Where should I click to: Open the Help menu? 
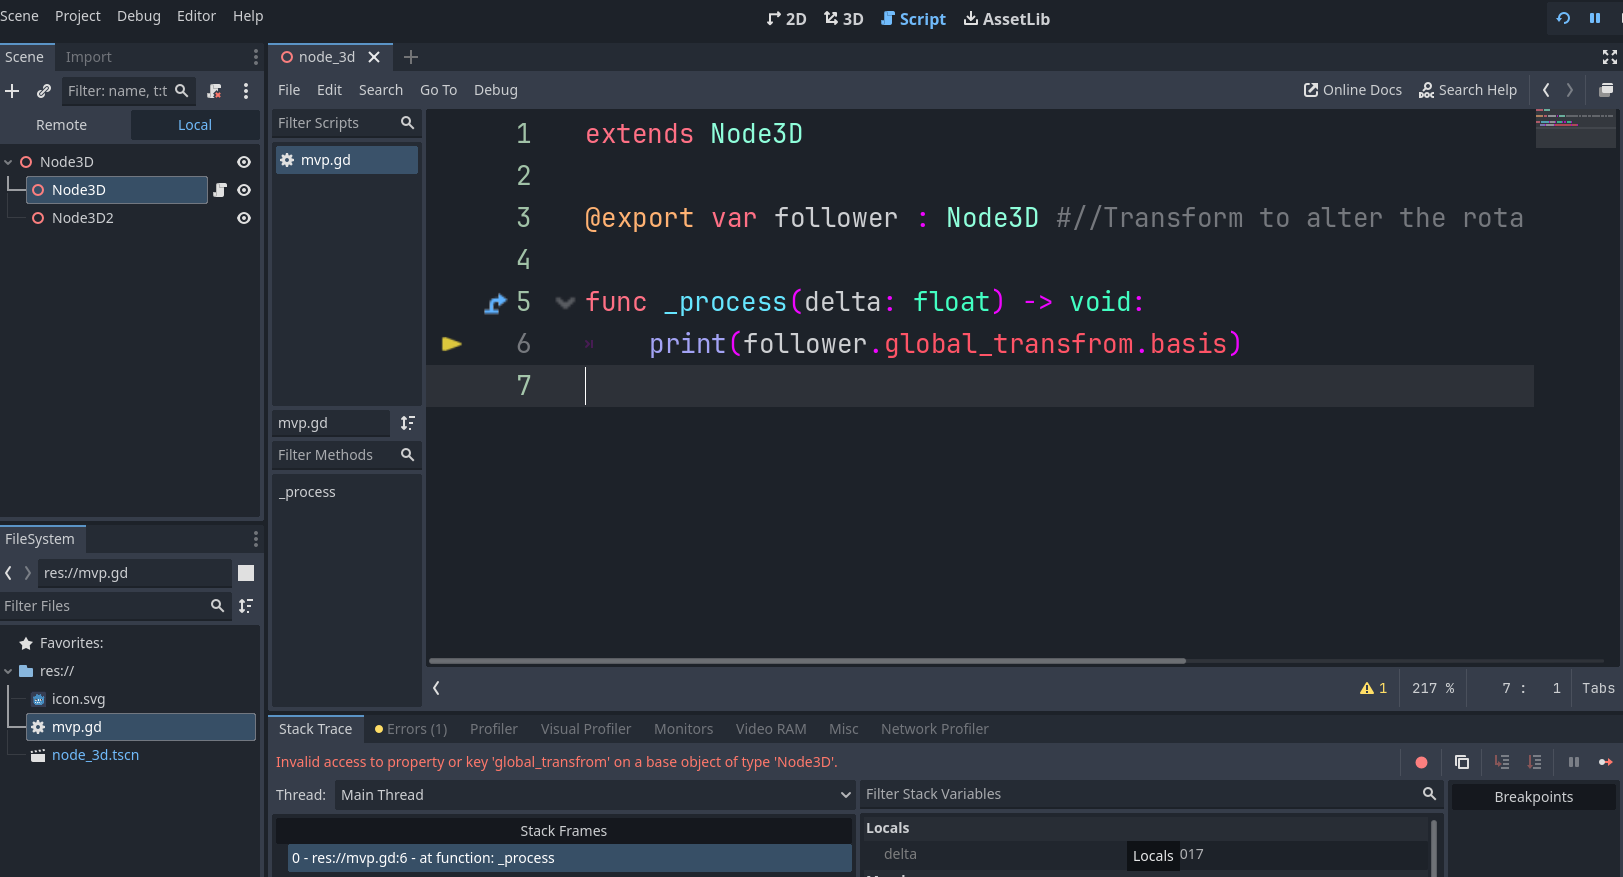(248, 16)
